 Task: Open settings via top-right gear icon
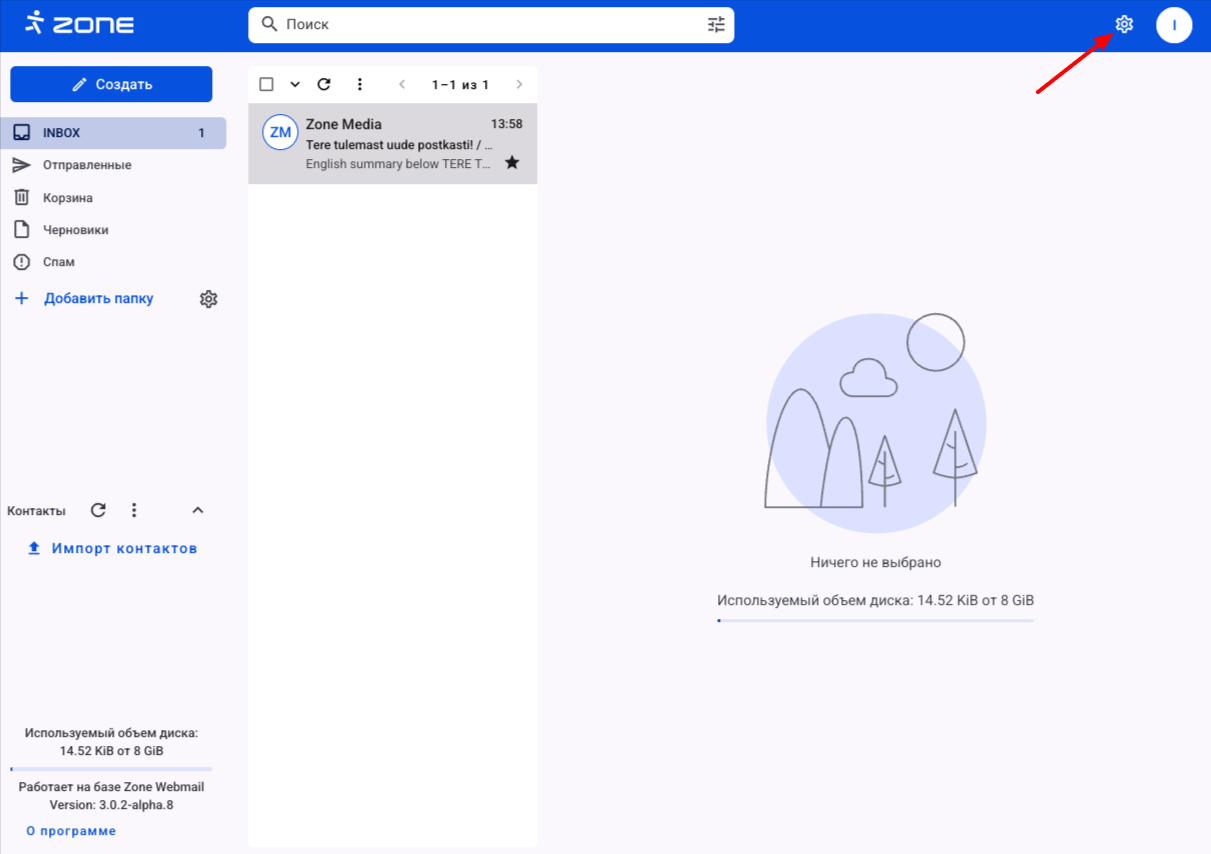coord(1124,25)
